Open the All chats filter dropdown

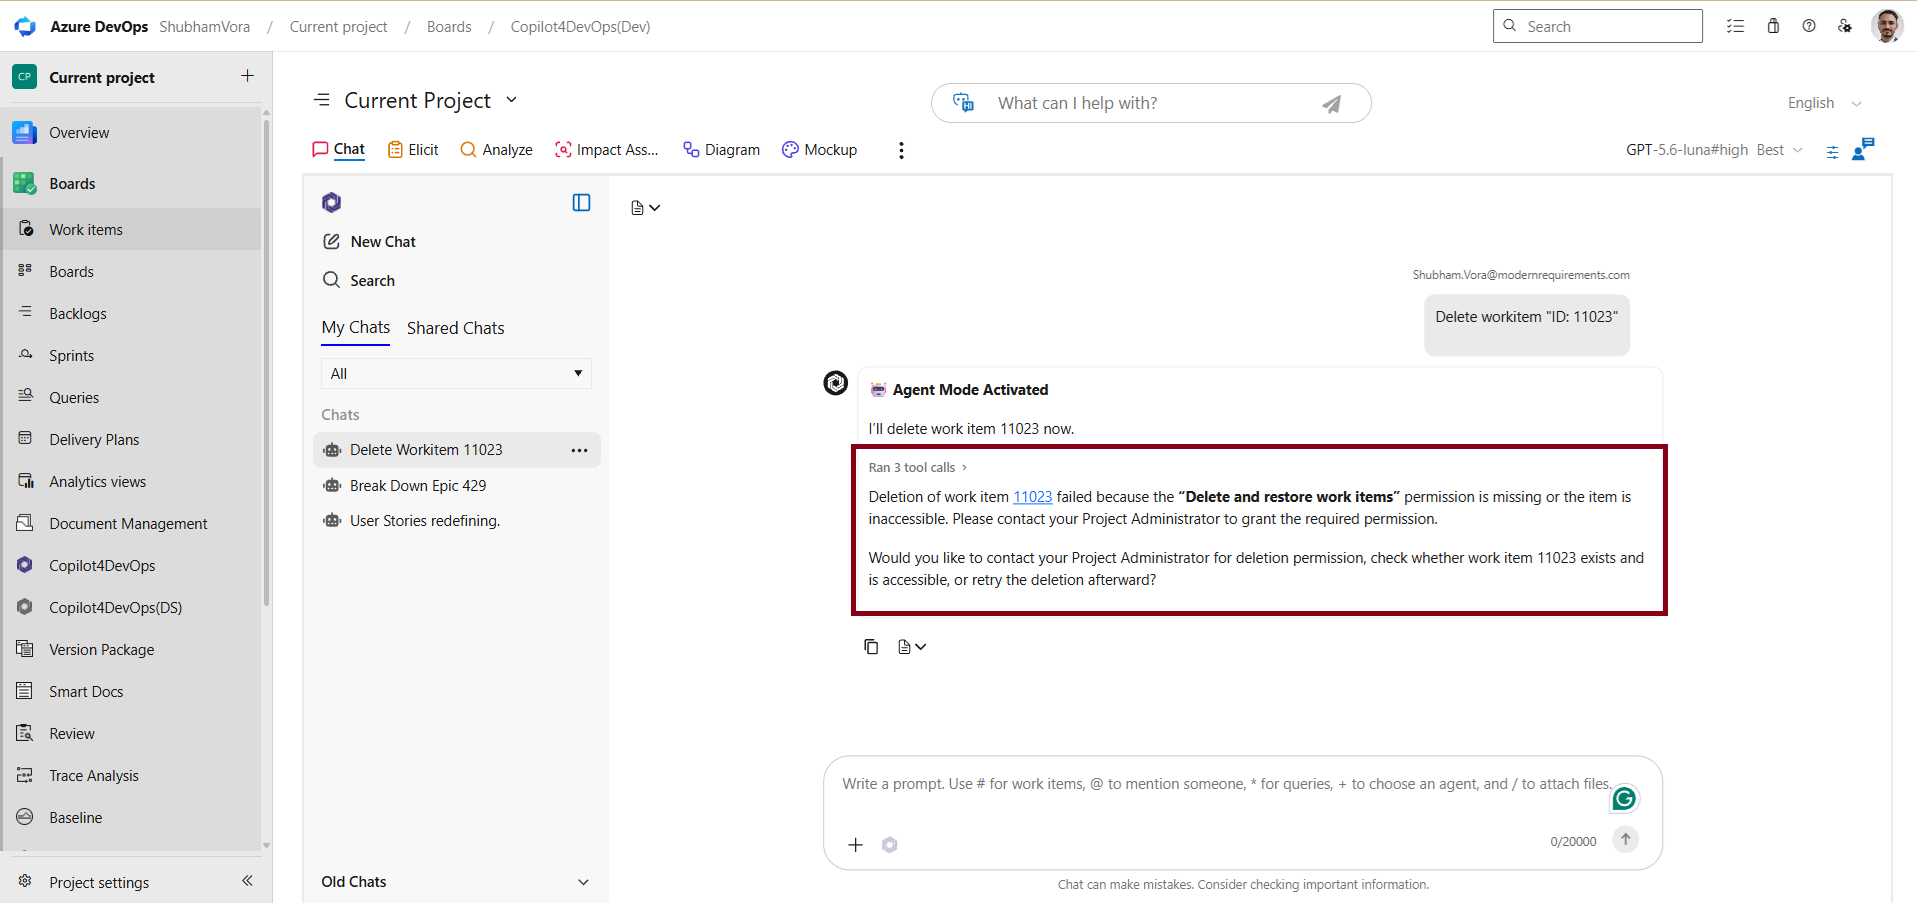point(456,374)
